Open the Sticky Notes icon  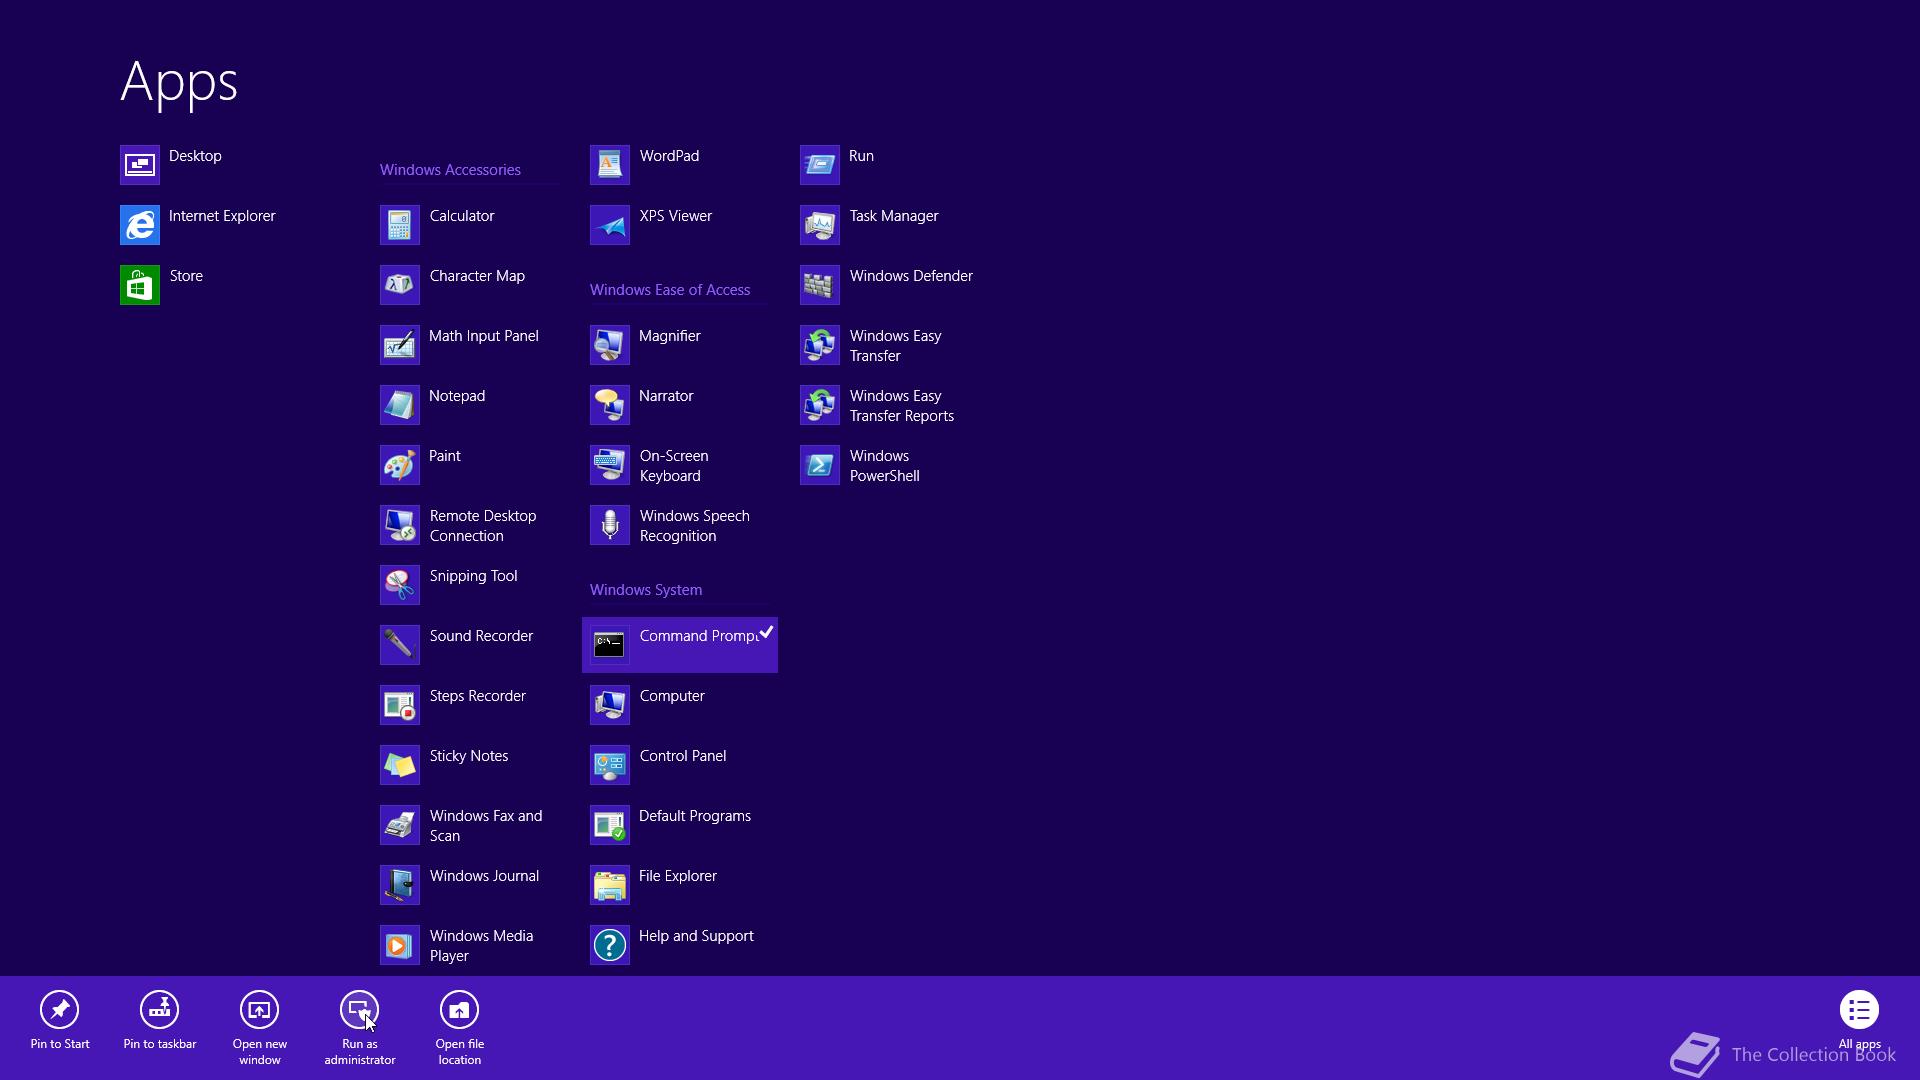point(400,765)
